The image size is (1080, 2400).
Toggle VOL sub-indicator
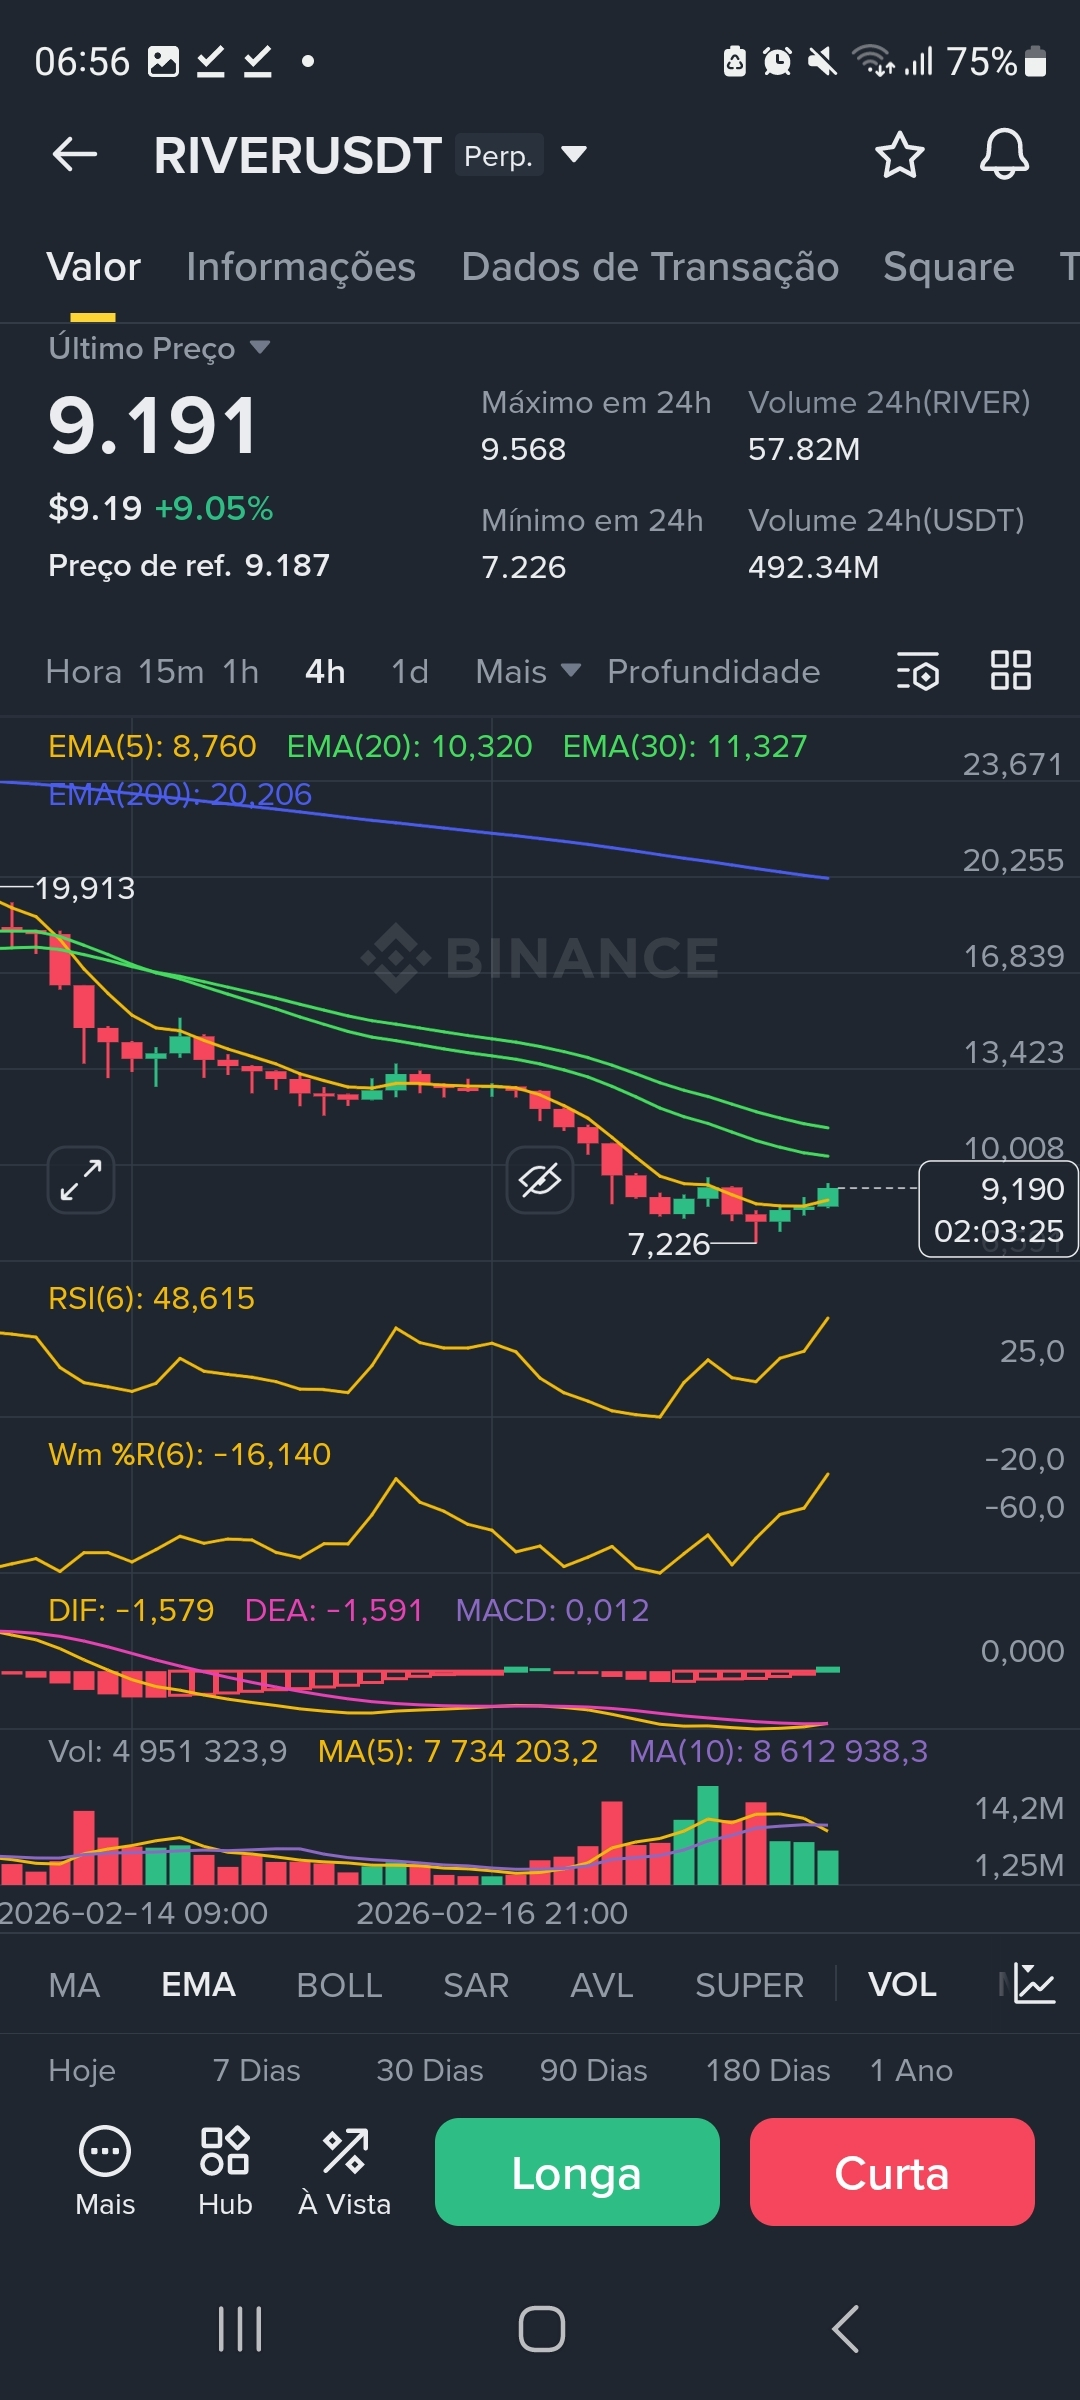[902, 1985]
